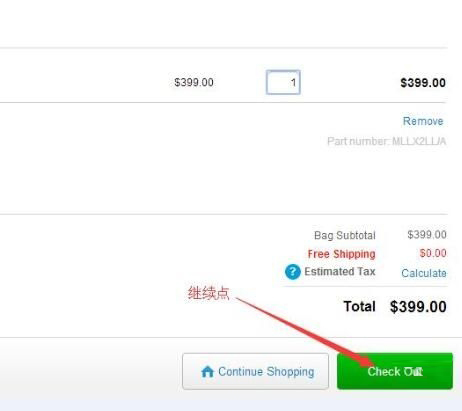462x411 pixels.
Task: Click the gray footer bar left of buttons
Action: [x=91, y=371]
